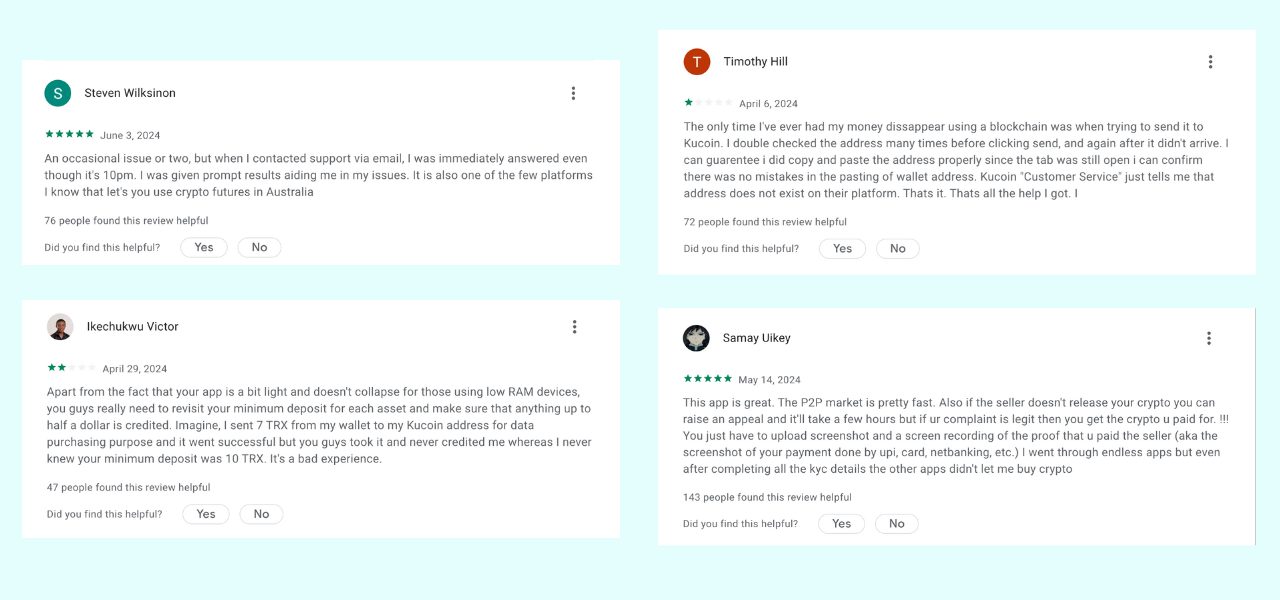
Task: Choose Yes on Ikechukwu Victor's review
Action: (206, 514)
